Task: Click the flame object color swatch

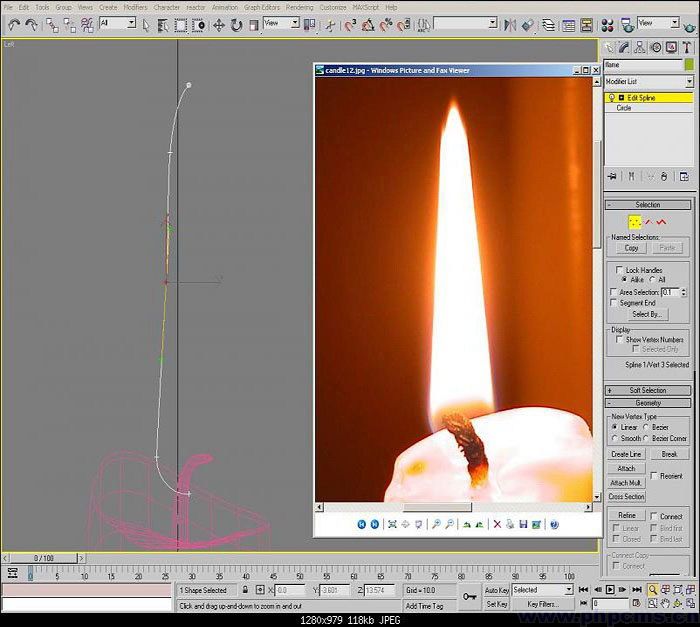Action: coord(689,65)
